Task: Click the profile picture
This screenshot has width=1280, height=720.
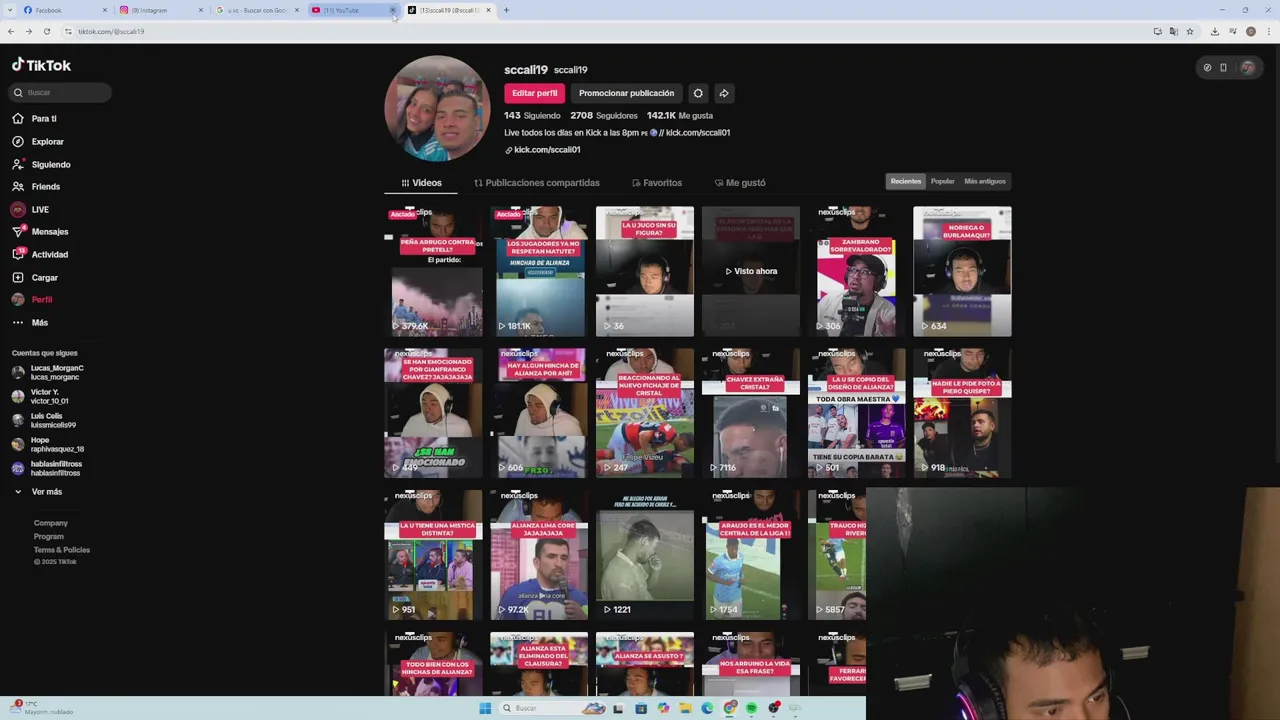Action: pos(437,108)
